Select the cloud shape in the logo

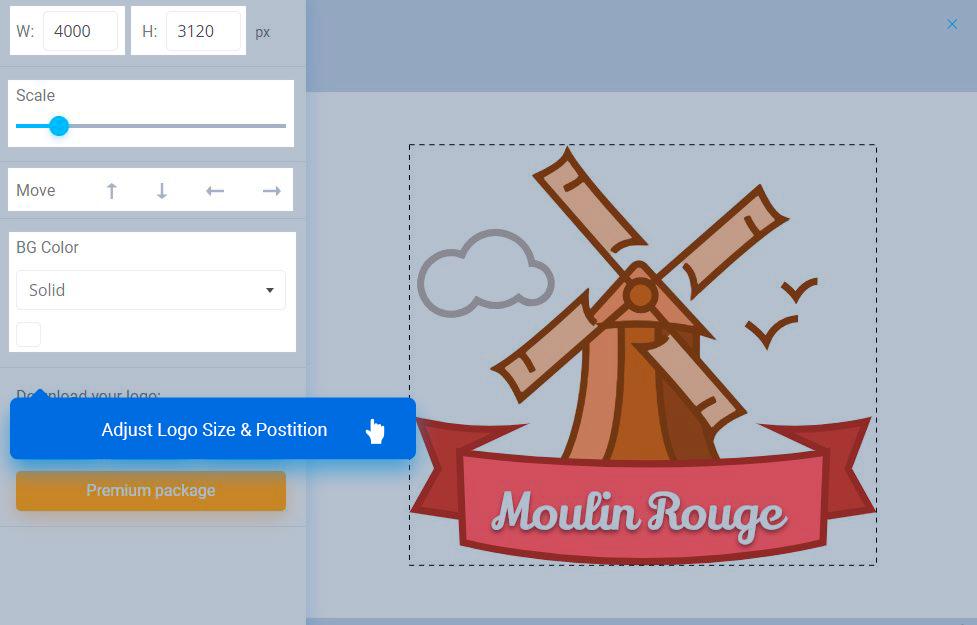(x=485, y=273)
